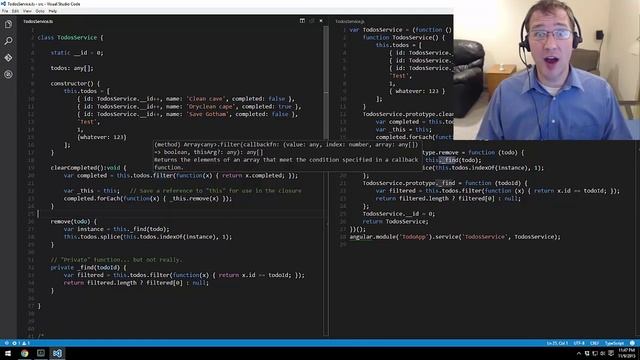The width and height of the screenshot is (640, 360).
Task: Close the left editor pane
Action: pos(321,20)
